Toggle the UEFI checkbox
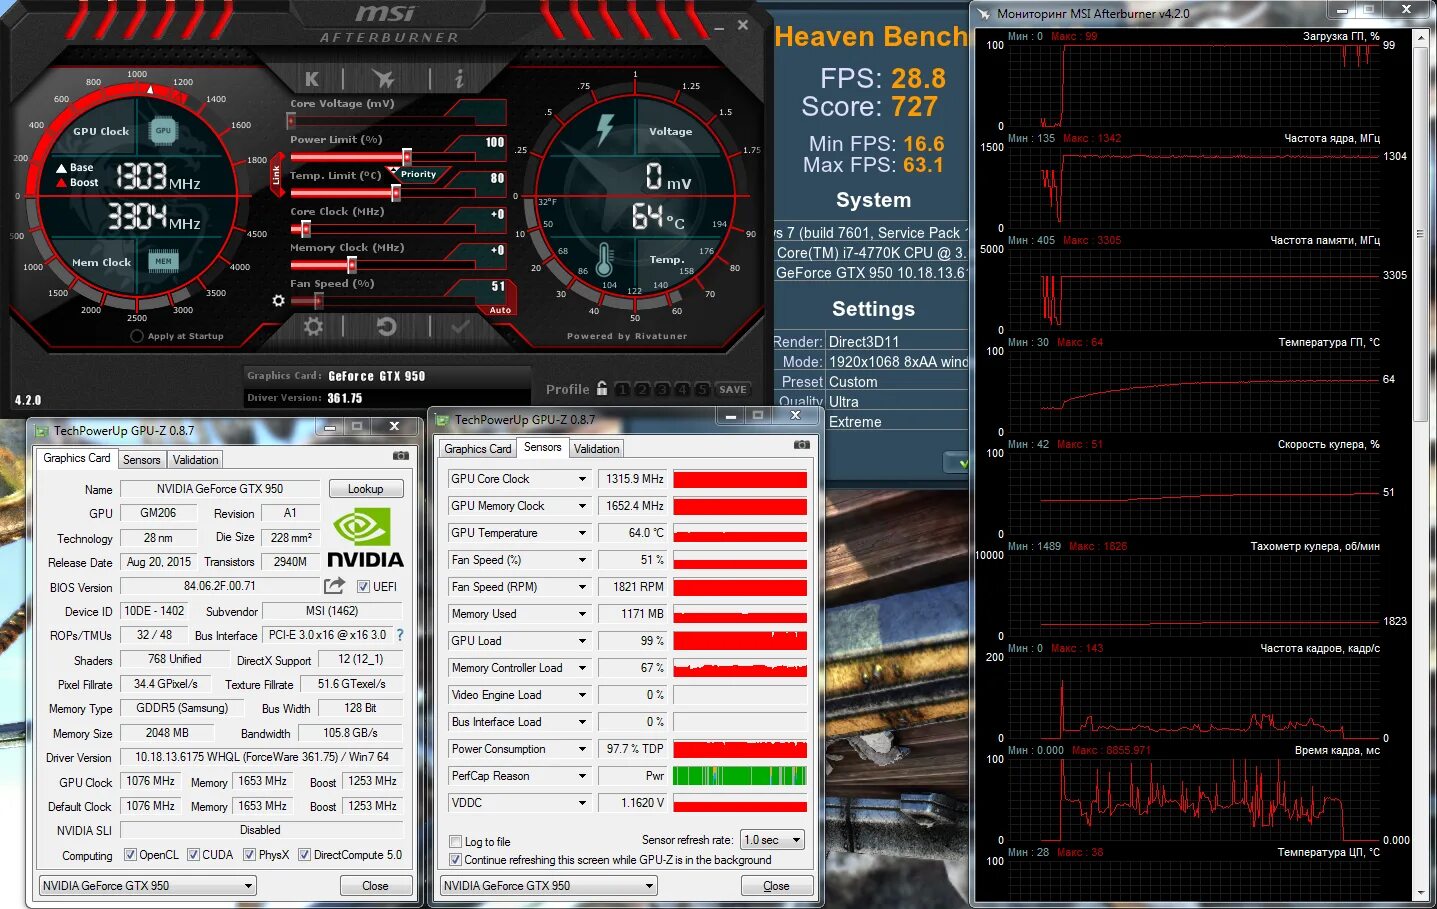The height and width of the screenshot is (909, 1437). [363, 587]
